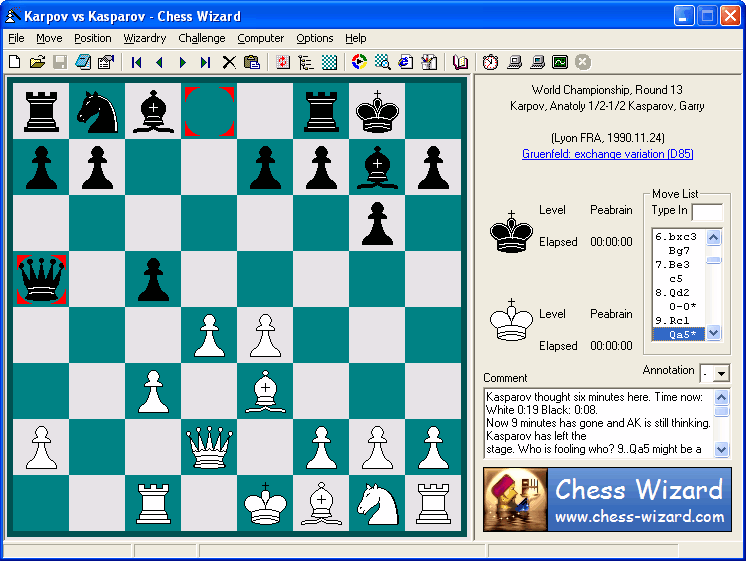746x561 pixels.
Task: Click the green oscilloscope monitor icon
Action: (x=560, y=62)
